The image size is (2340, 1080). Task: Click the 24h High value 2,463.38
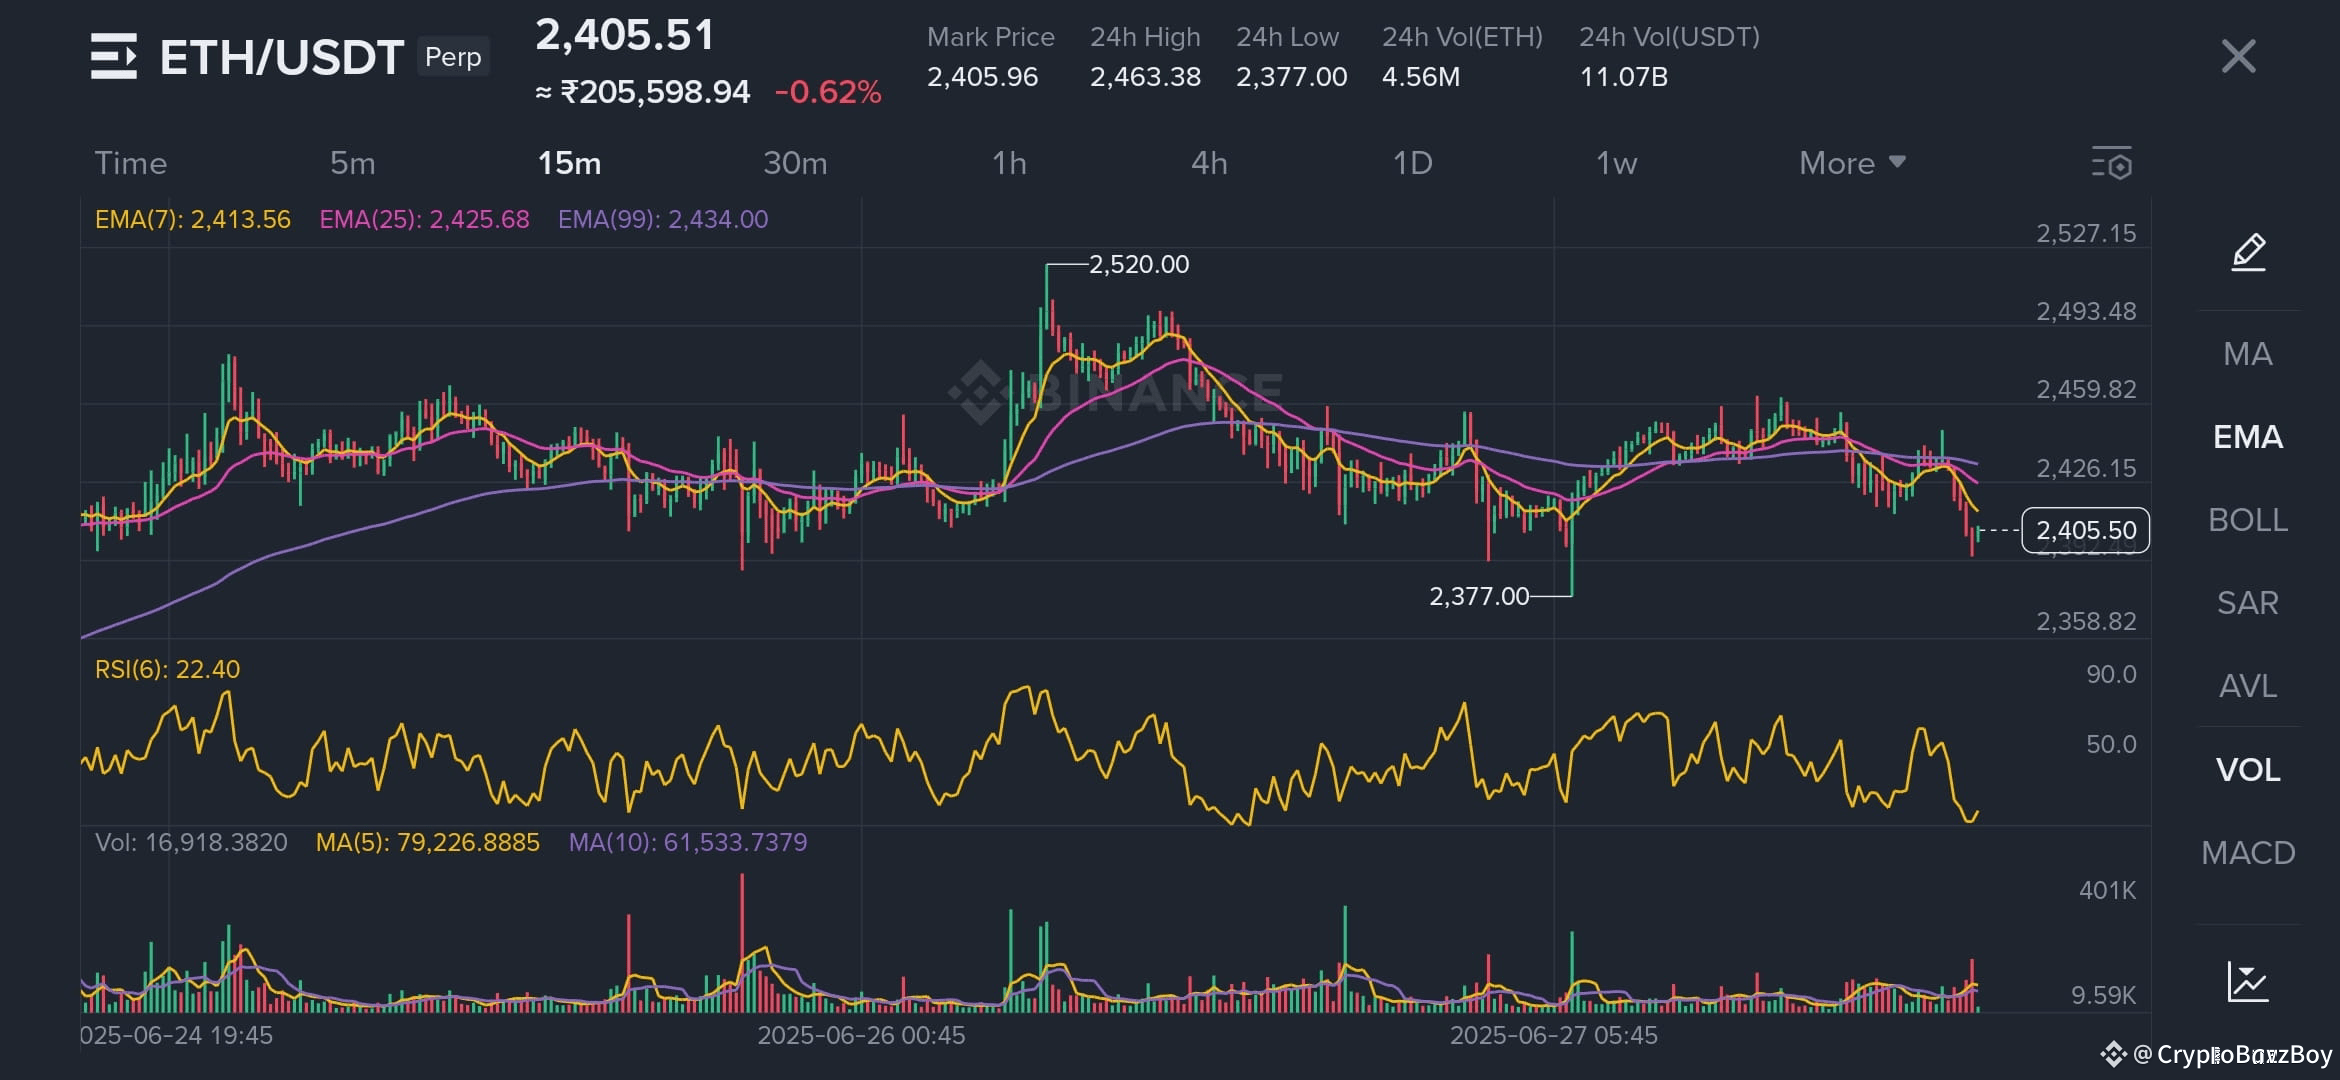tap(1145, 77)
